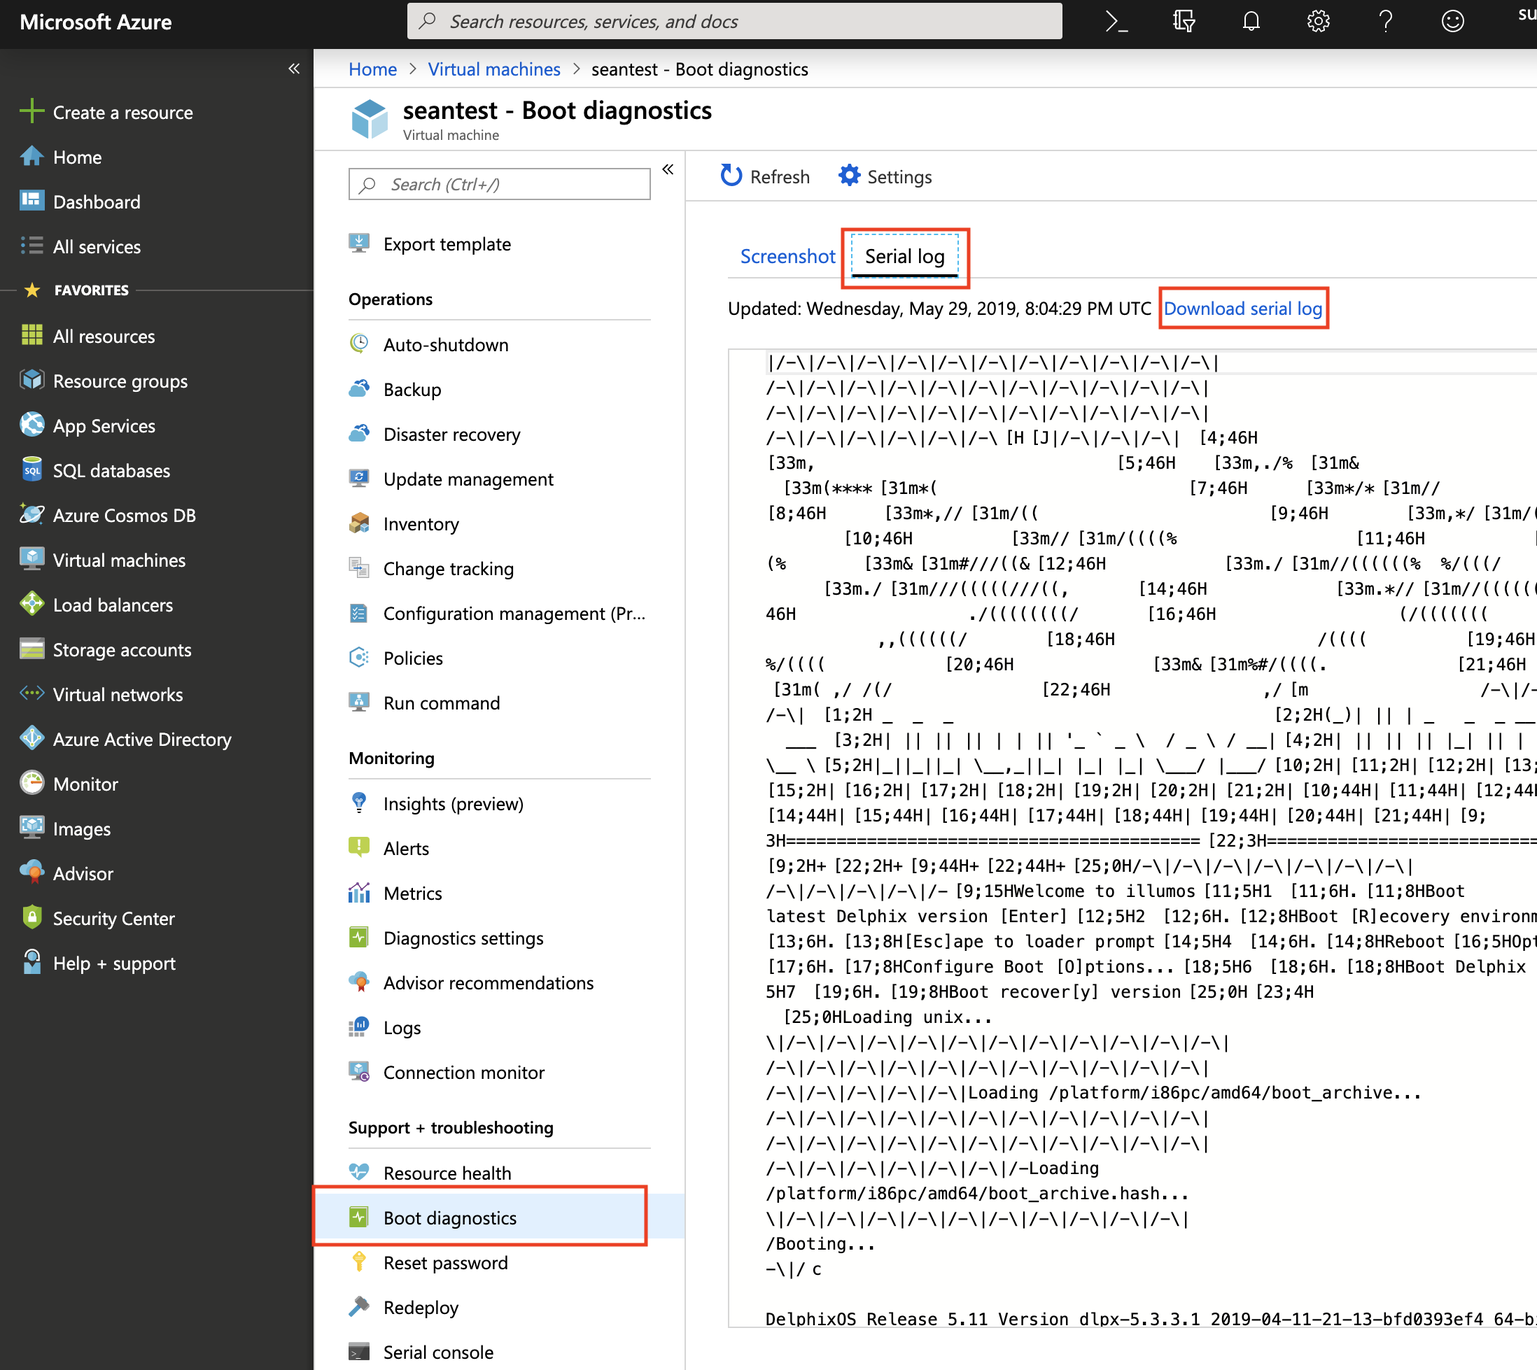This screenshot has height=1370, width=1537.
Task: Select Virtual machines in the sidebar
Action: (x=118, y=560)
